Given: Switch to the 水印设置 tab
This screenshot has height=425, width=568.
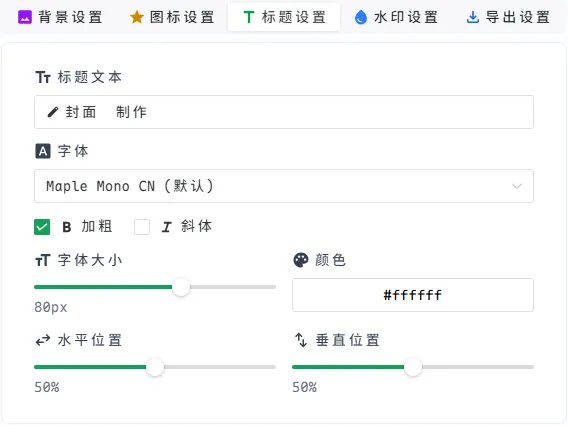Looking at the screenshot, I should [x=397, y=17].
